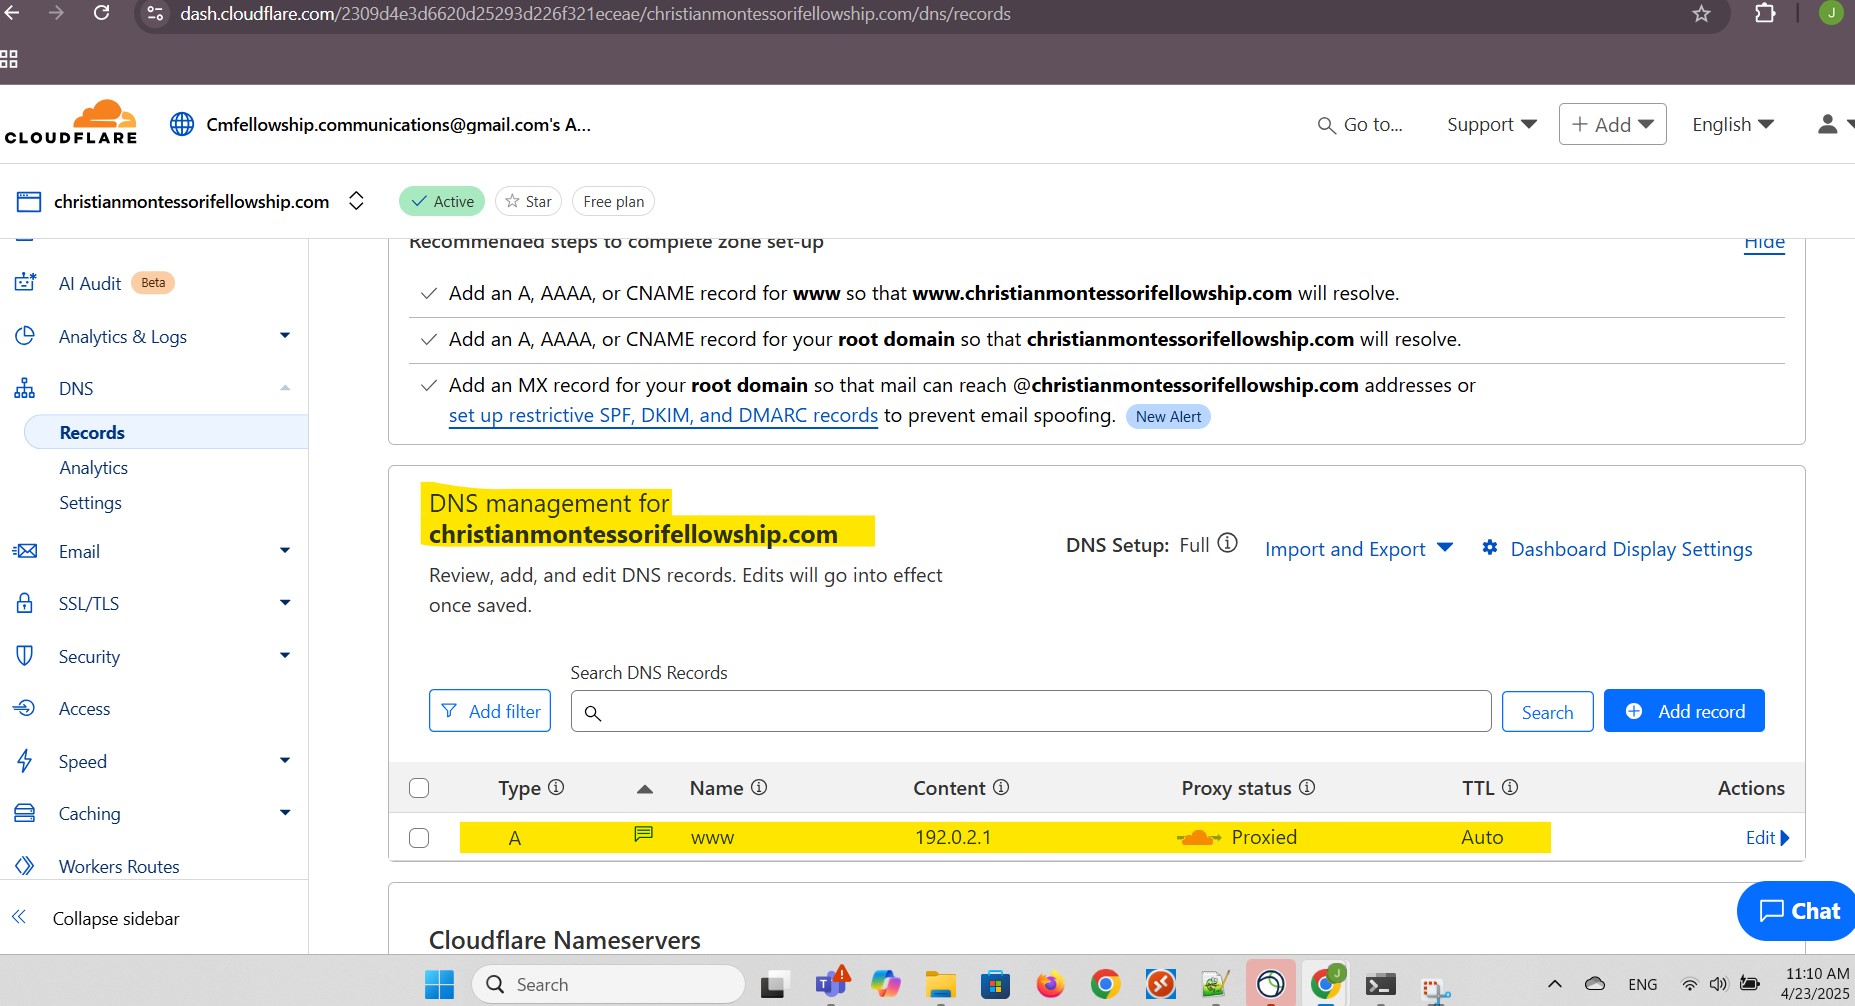
Task: Click Add record button
Action: [x=1684, y=711]
